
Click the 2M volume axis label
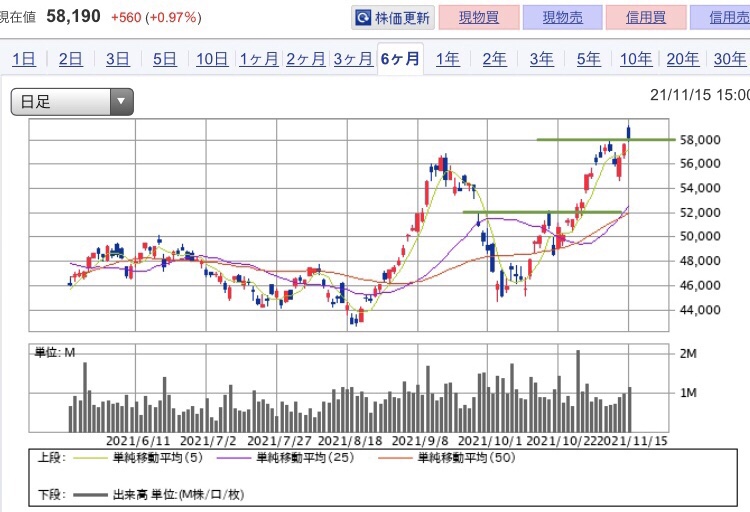688,354
